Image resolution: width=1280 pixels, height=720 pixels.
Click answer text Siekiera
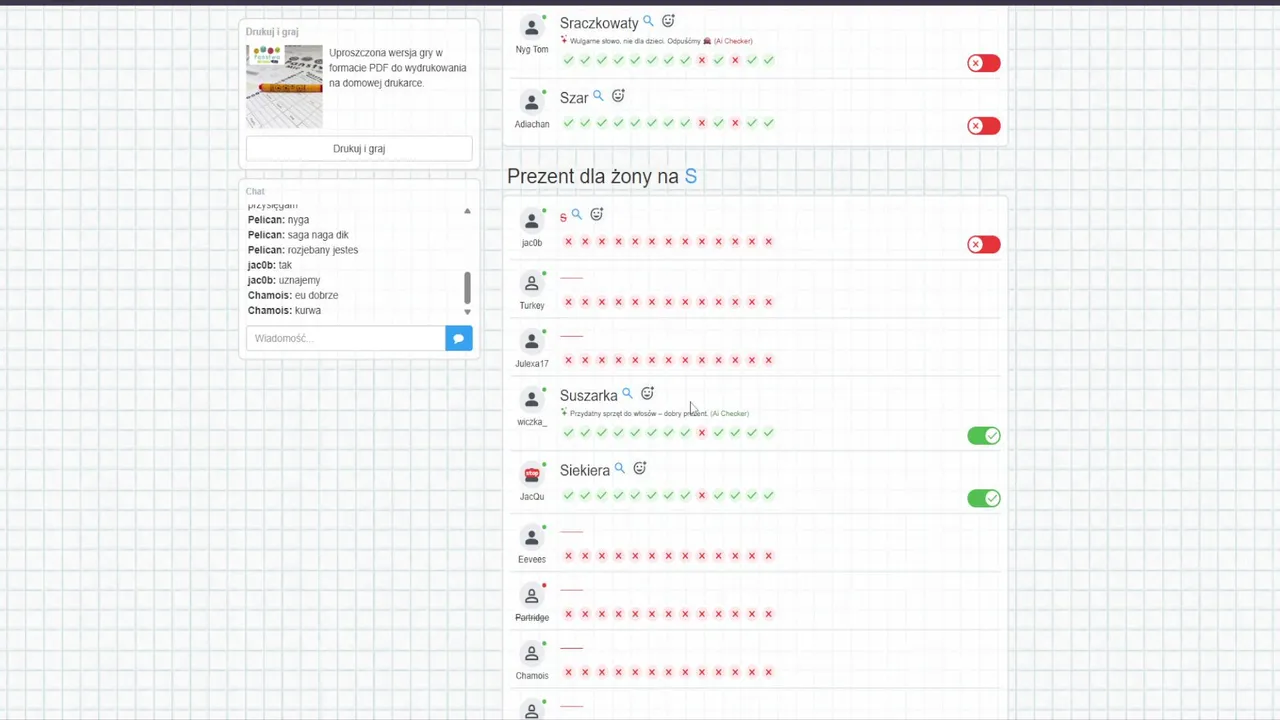pyautogui.click(x=585, y=470)
